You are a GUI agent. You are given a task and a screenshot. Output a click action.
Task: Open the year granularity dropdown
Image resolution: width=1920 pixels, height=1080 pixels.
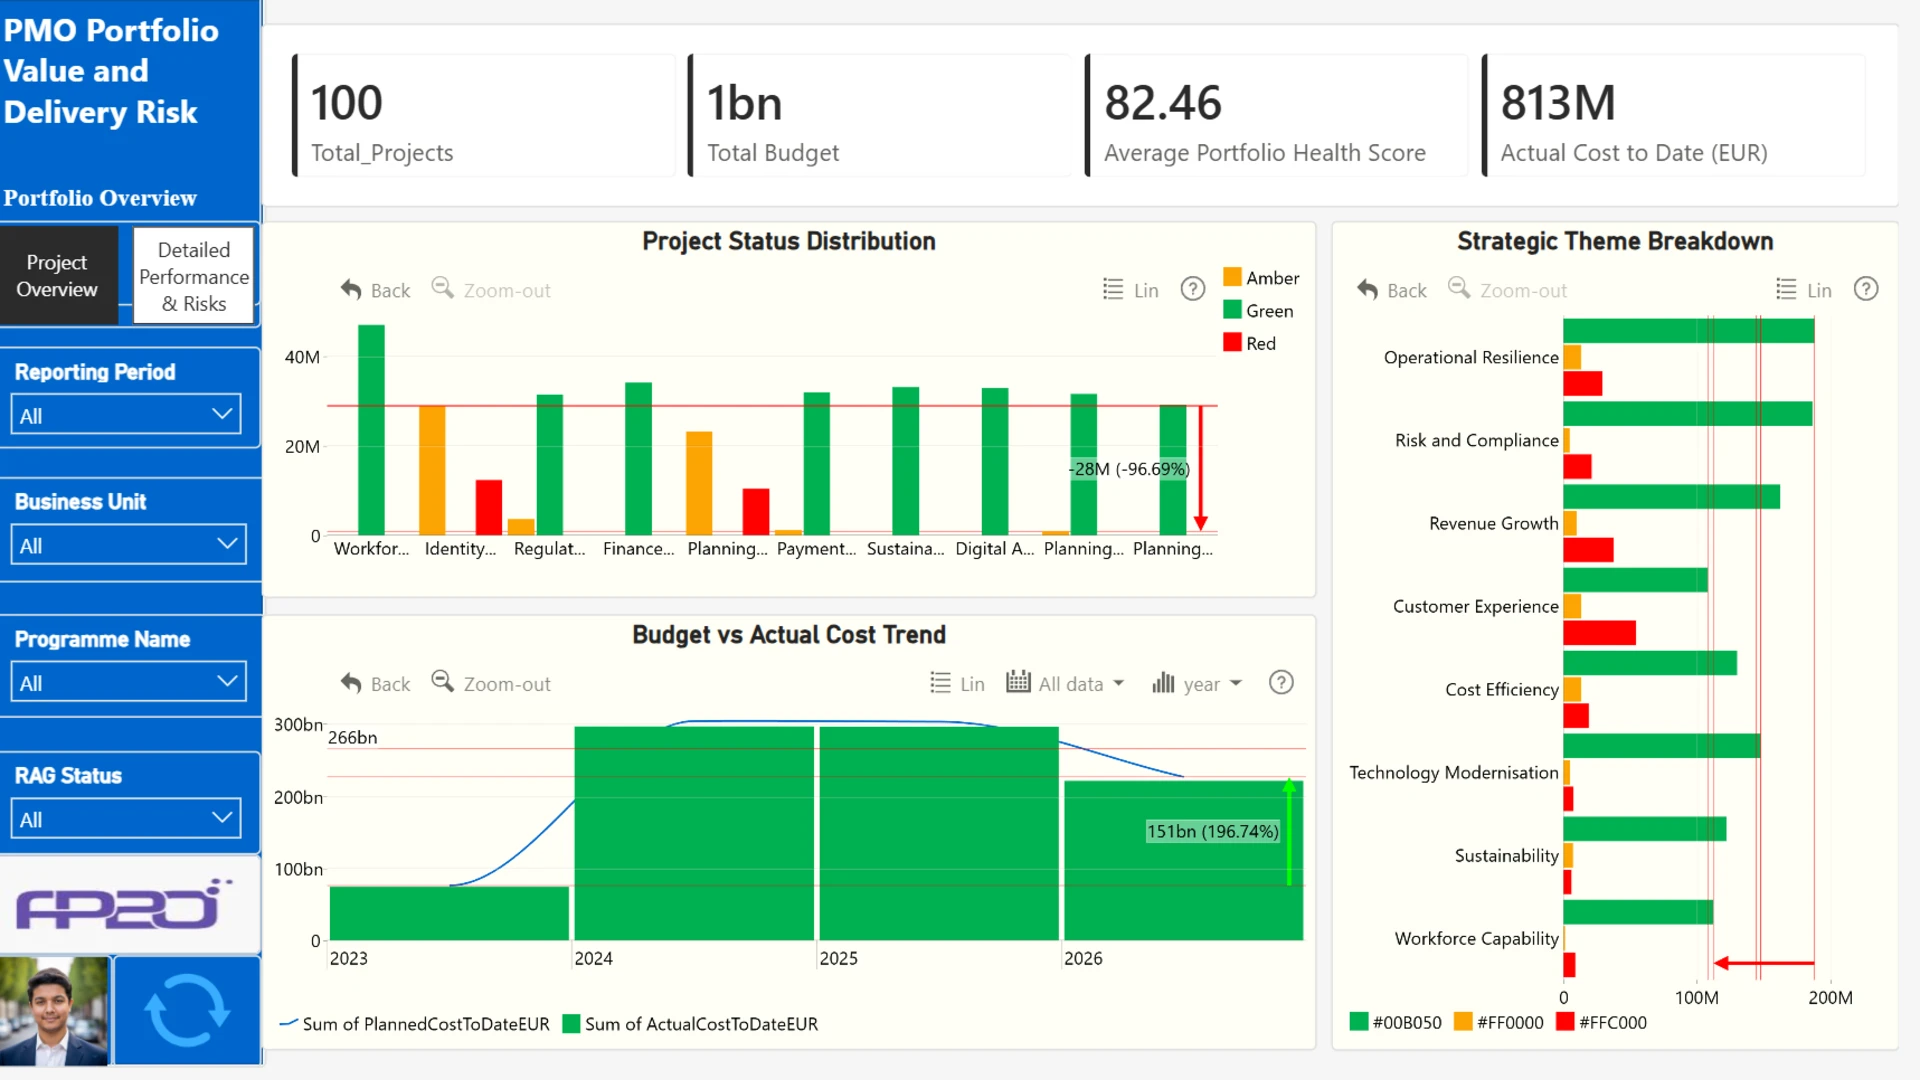(1196, 683)
